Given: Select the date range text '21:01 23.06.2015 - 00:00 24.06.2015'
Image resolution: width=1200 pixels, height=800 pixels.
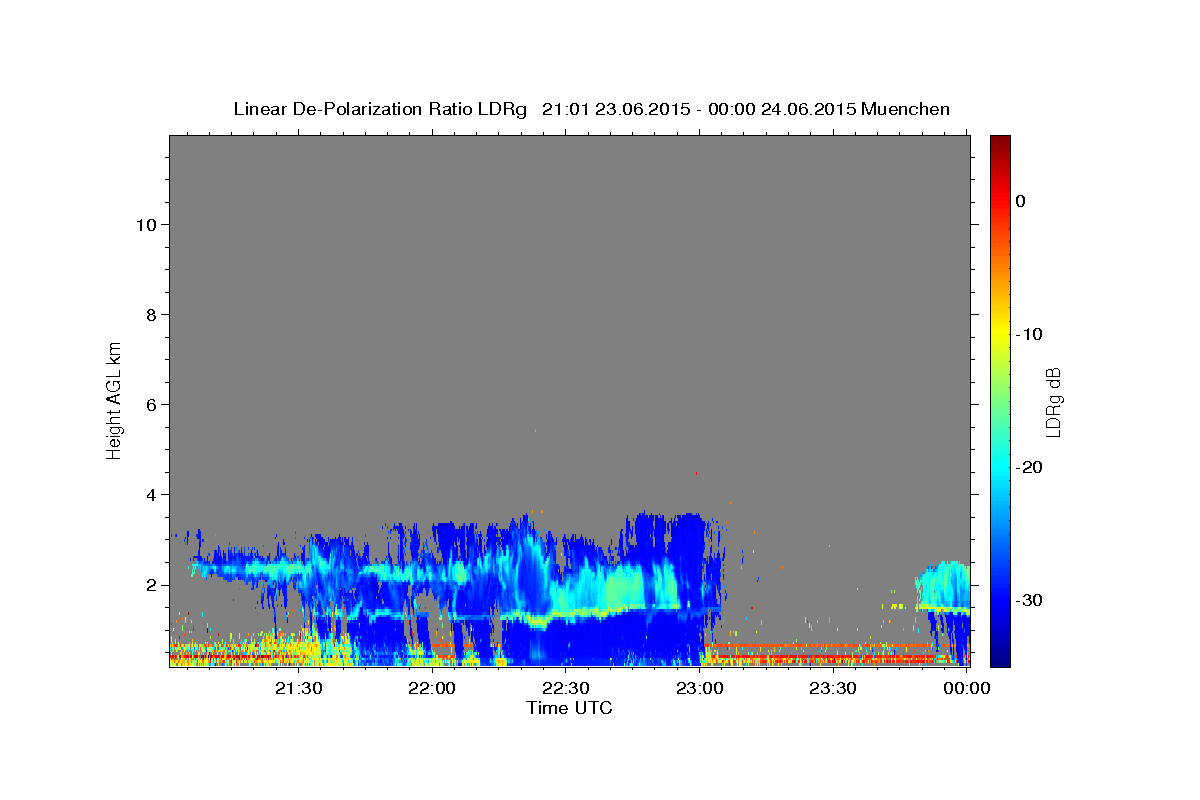Looking at the screenshot, I should coord(699,109).
